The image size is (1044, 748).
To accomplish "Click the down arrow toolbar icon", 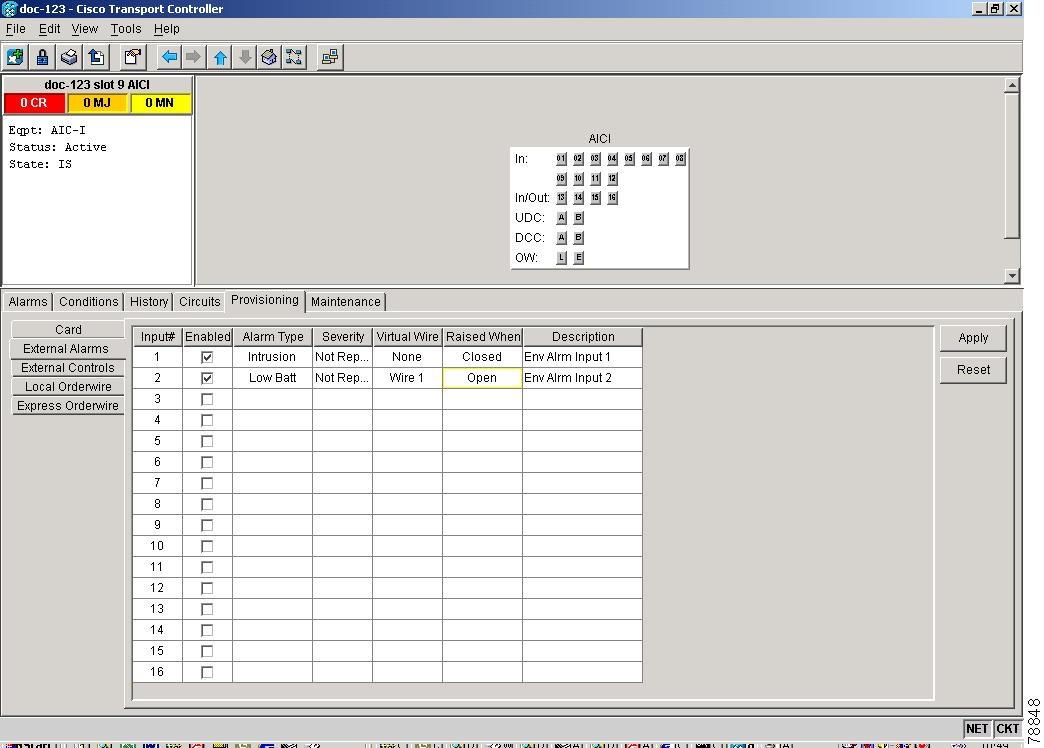I will 245,57.
